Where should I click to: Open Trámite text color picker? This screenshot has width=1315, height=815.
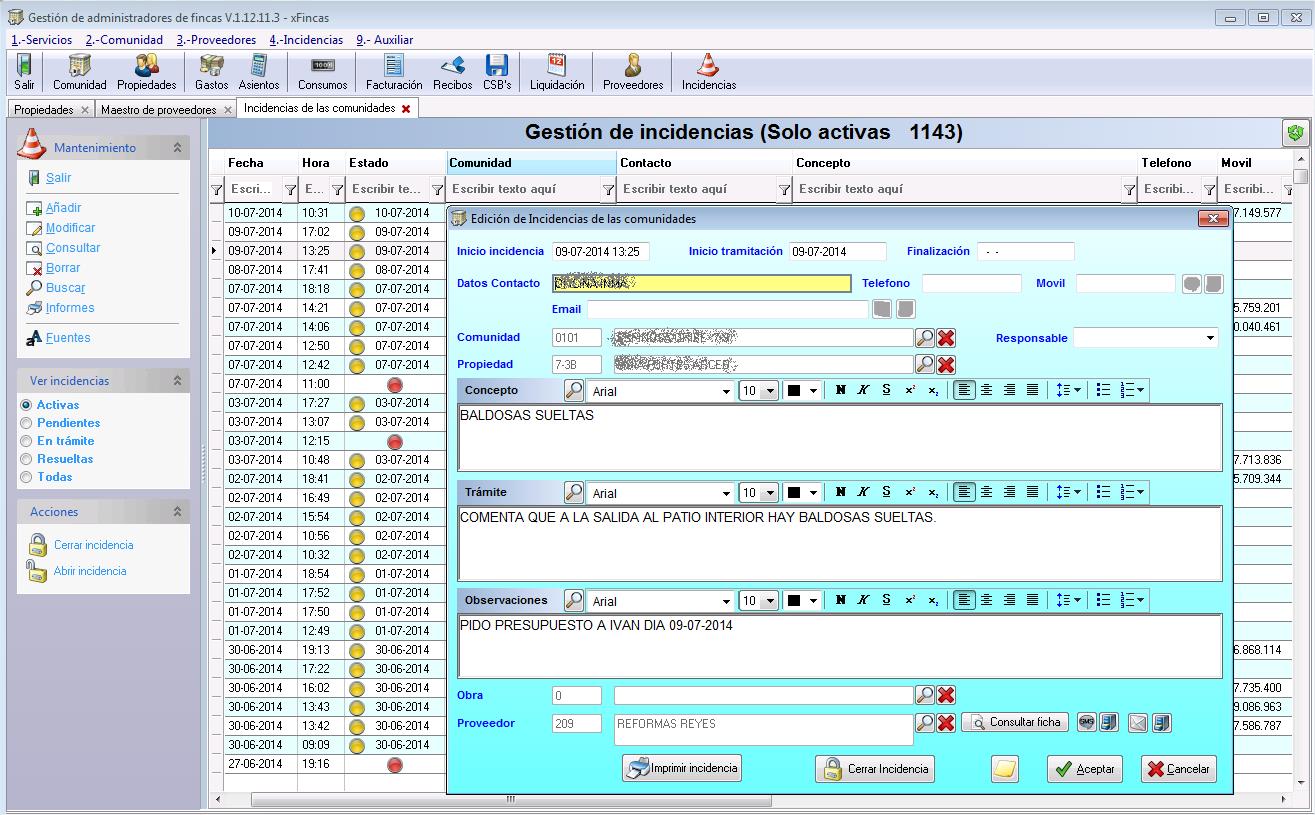802,493
